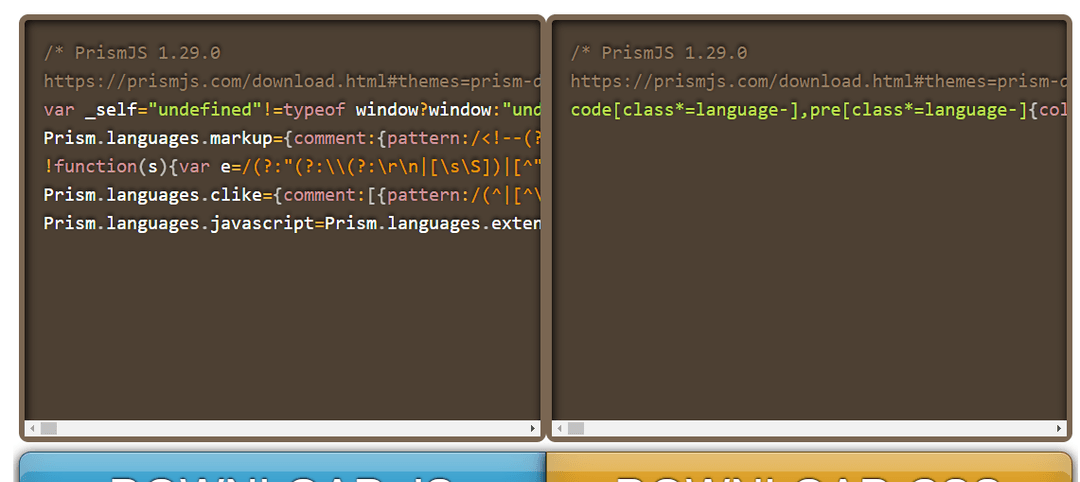This screenshot has height=482, width=1080.
Task: Click the prismjs.com URL line in CSS panel
Action: click(819, 81)
